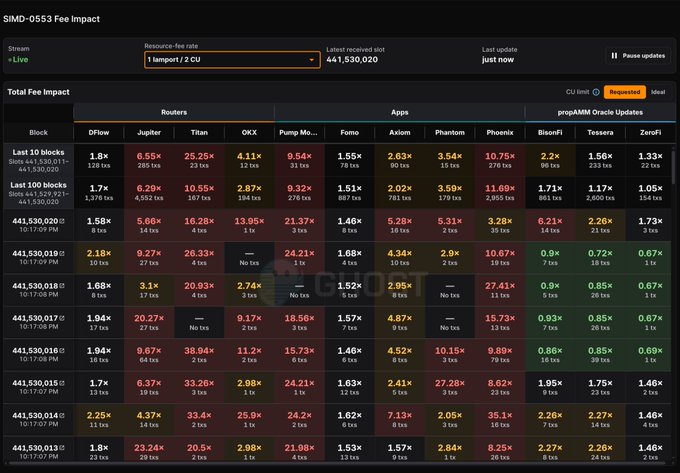Click the latest received slot value 441,530,020
The width and height of the screenshot is (680, 473).
pyautogui.click(x=352, y=60)
